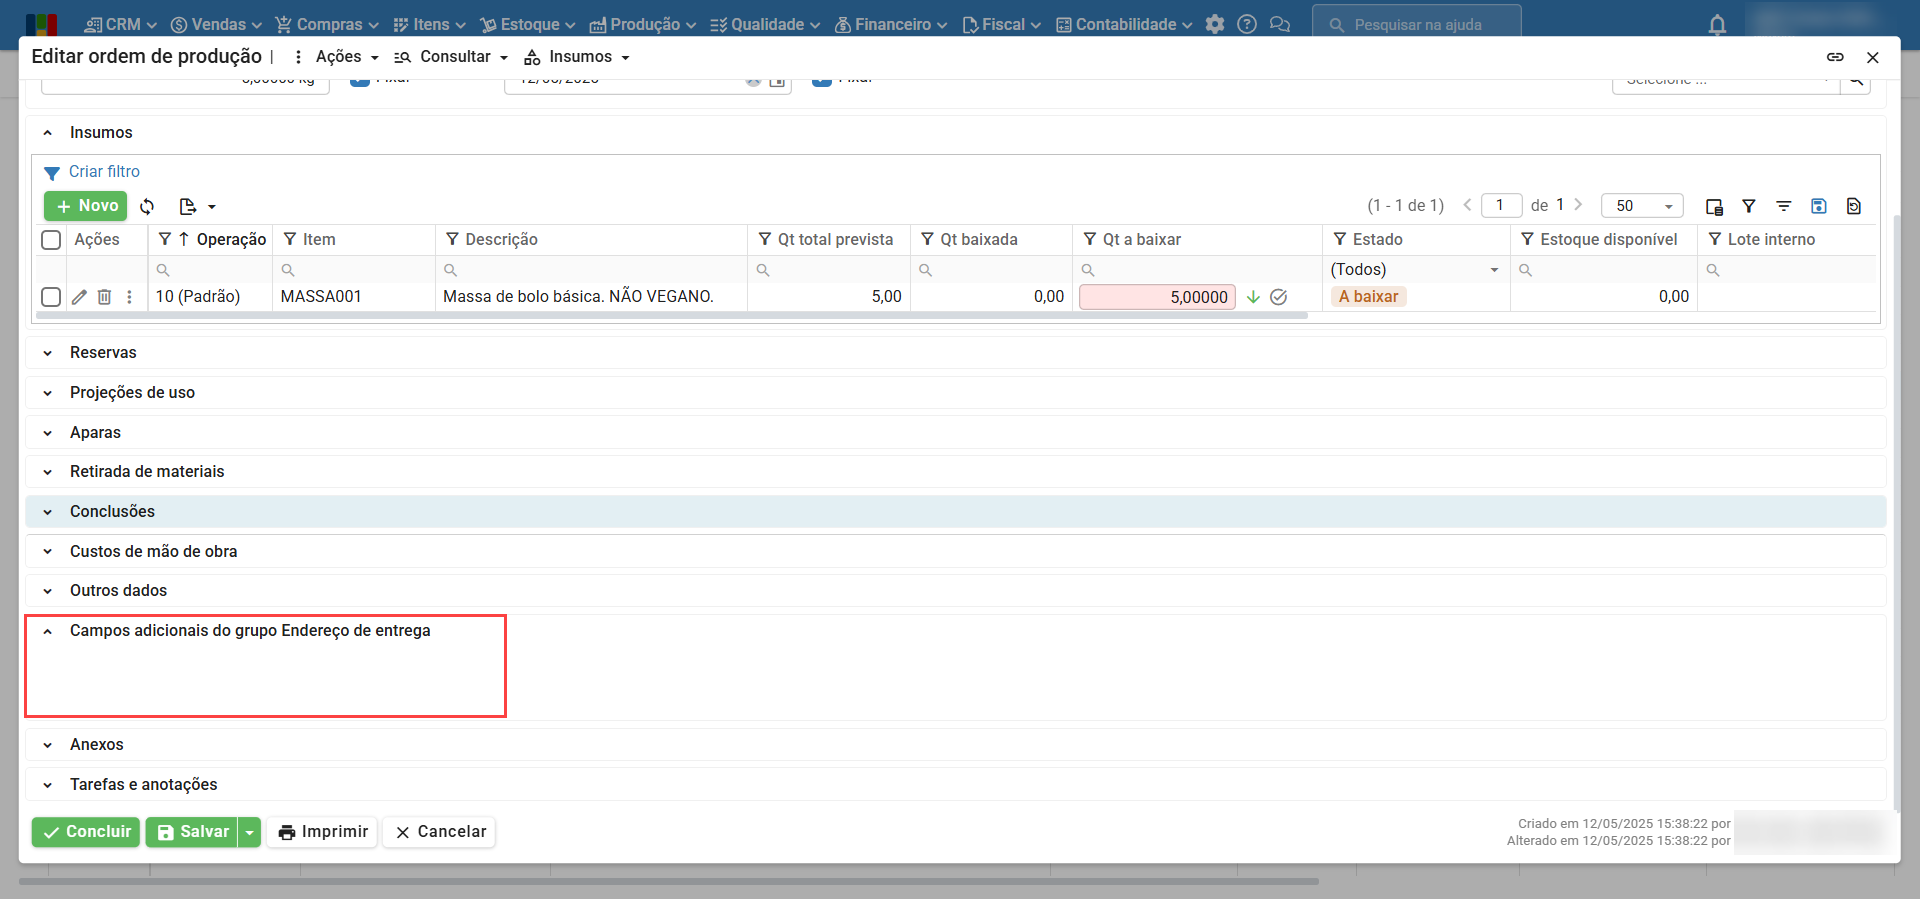Expand the Tarefas e anotações section
This screenshot has width=1920, height=899.
[47, 785]
